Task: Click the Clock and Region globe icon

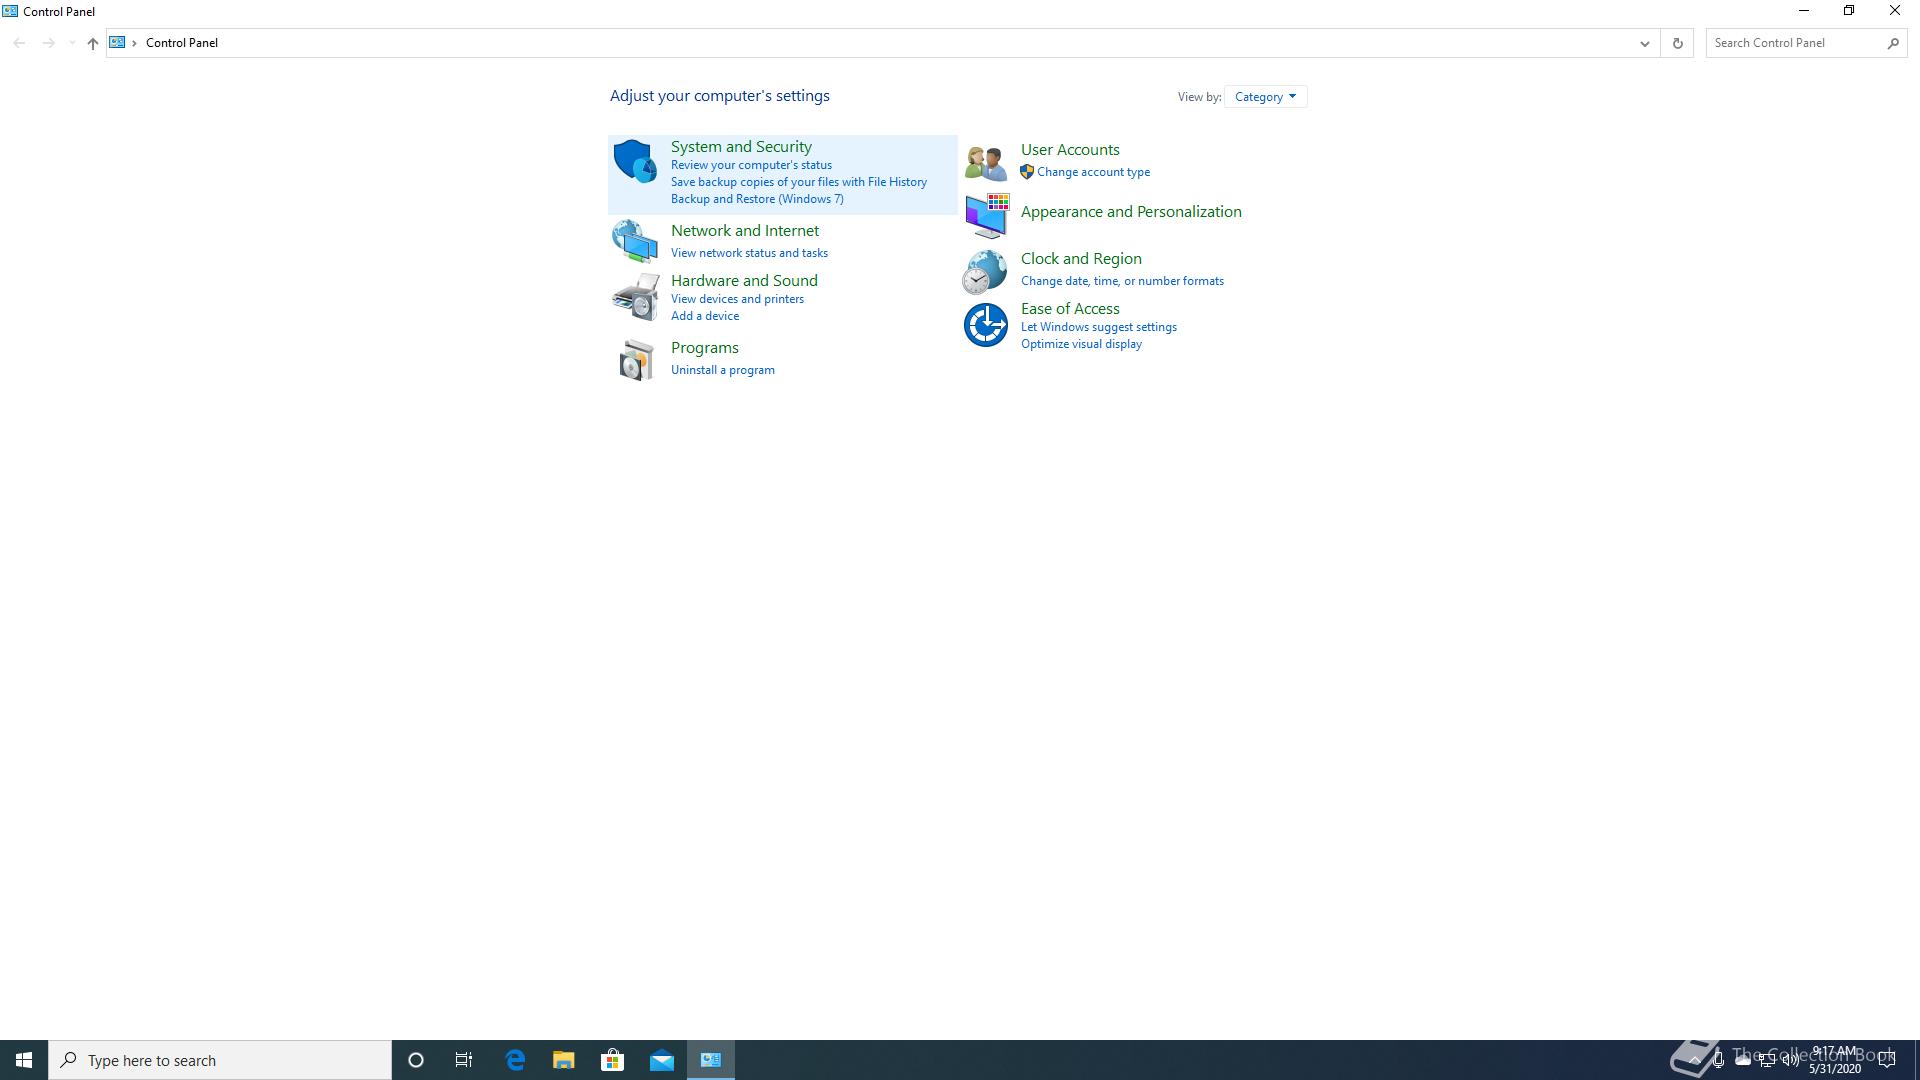Action: click(x=985, y=272)
